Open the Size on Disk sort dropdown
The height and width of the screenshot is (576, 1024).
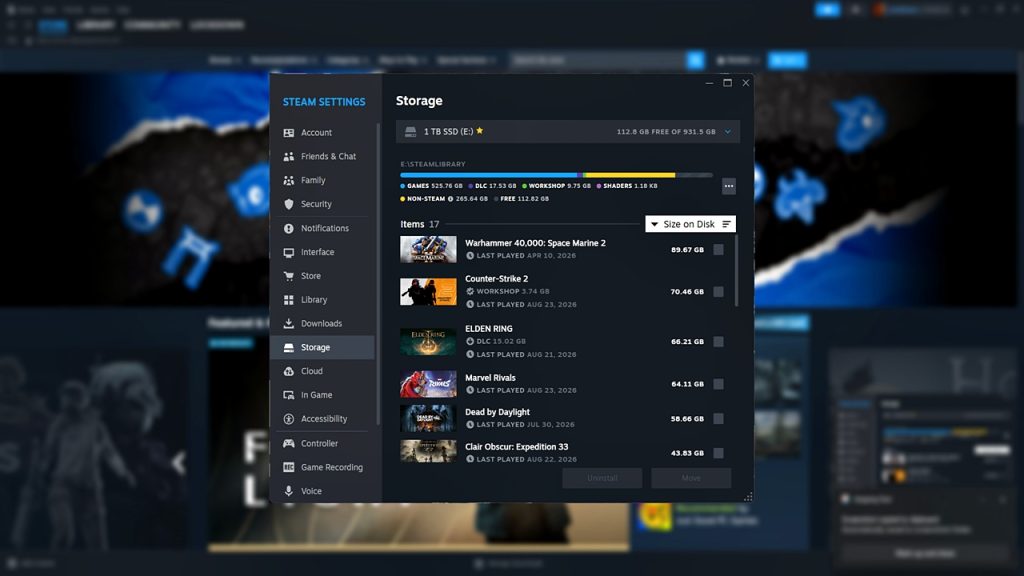coord(690,224)
